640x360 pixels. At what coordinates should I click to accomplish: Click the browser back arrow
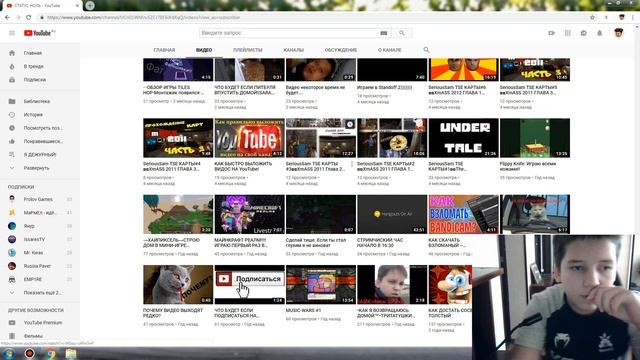[7, 18]
